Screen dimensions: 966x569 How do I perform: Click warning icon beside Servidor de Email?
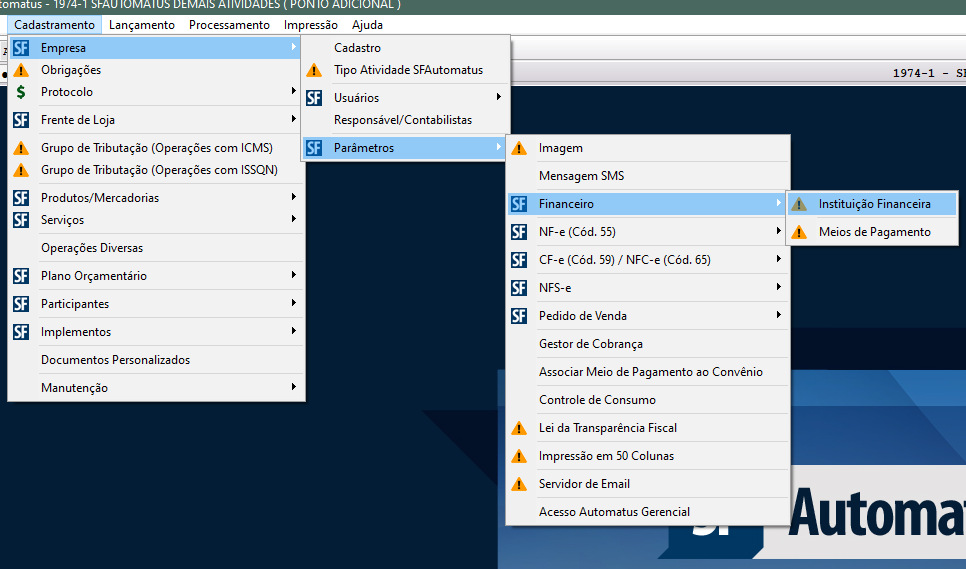point(519,484)
